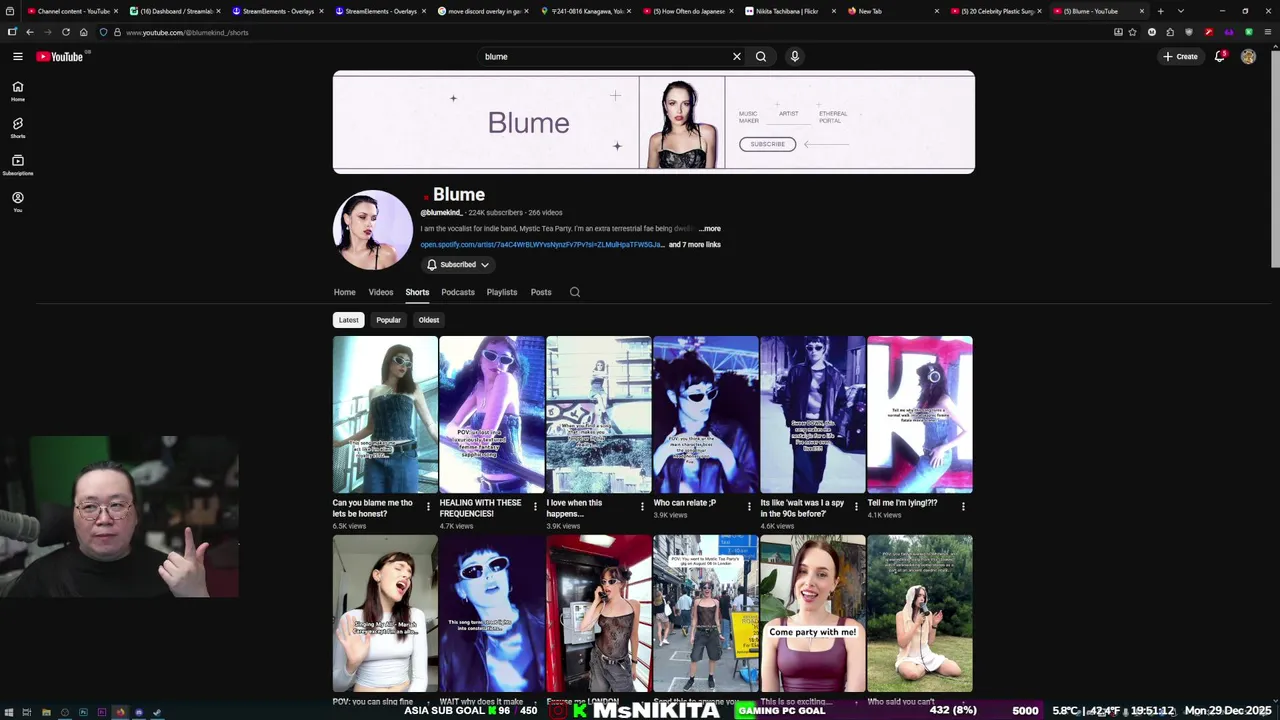Screen dimensions: 1280x720
Task: Open title Its like wait was I a spy
Action: click(x=802, y=508)
